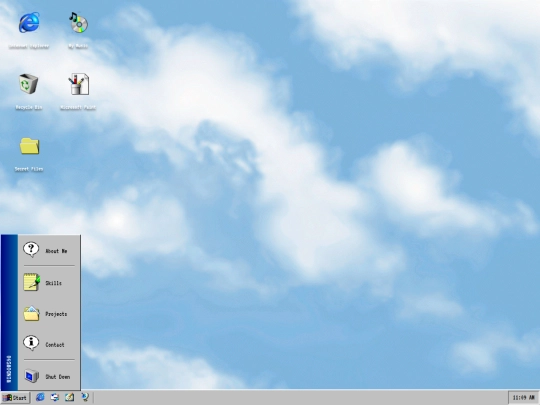This screenshot has width=540, height=405.
Task: Select About Me in the Start menu
Action: 49,250
